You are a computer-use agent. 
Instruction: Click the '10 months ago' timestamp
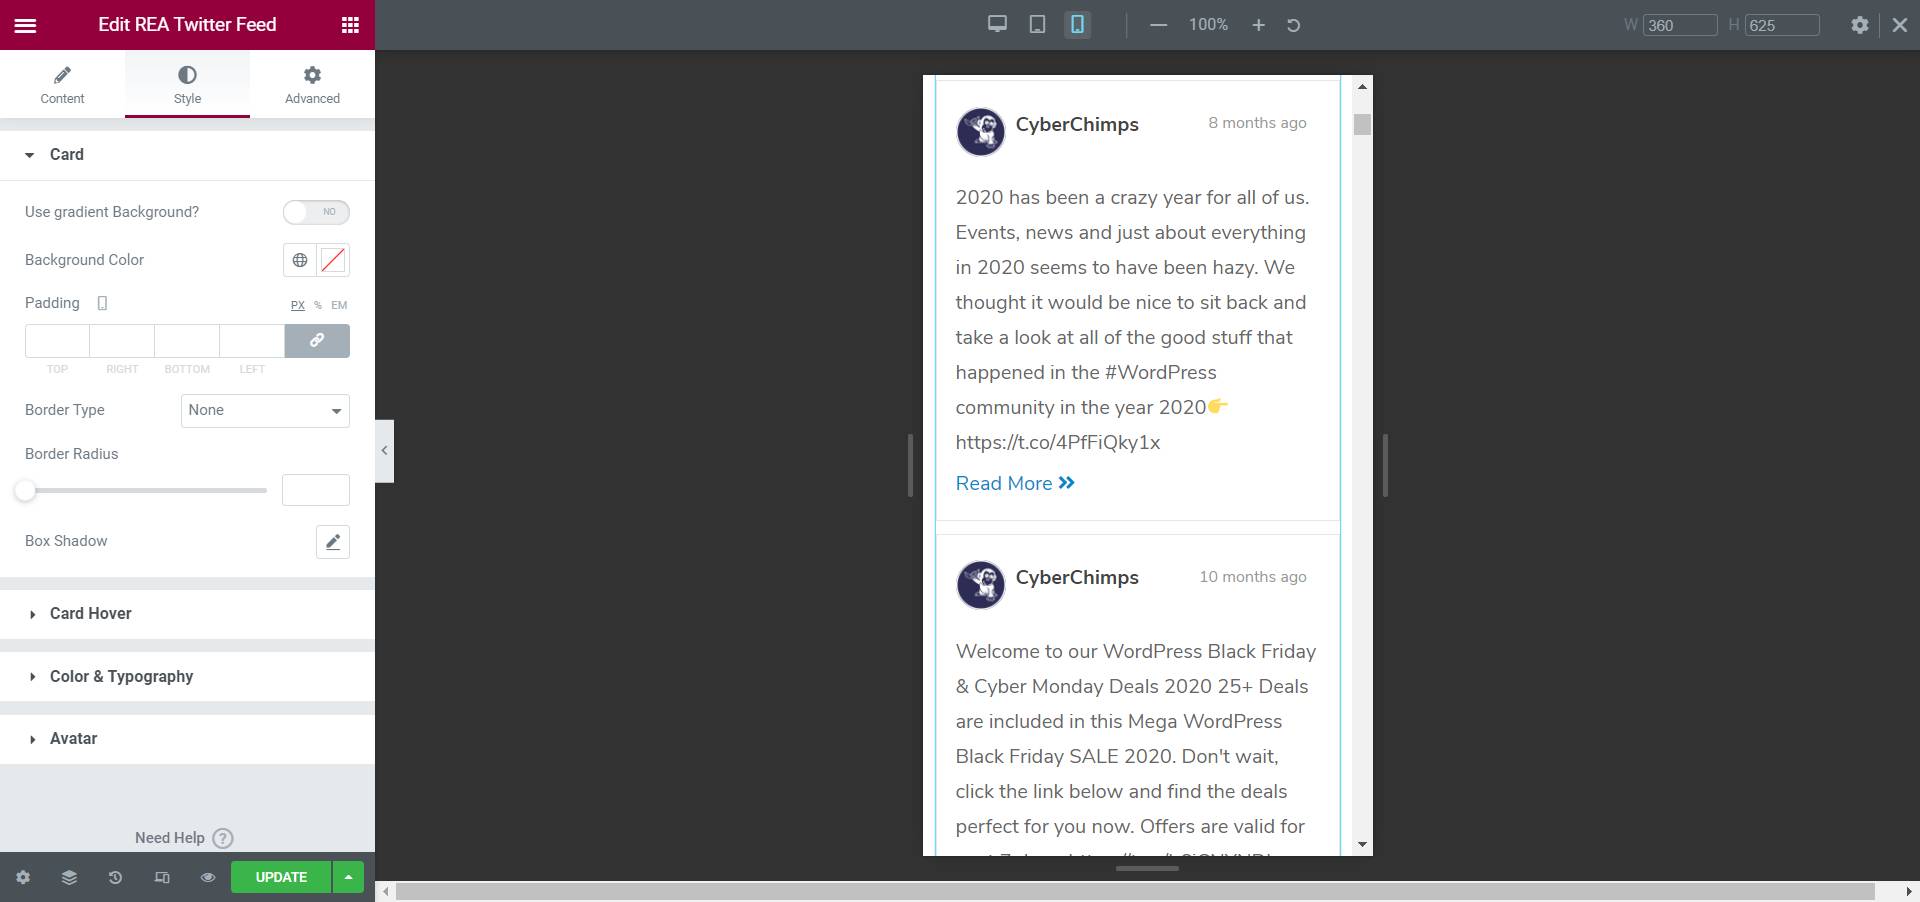(x=1253, y=577)
